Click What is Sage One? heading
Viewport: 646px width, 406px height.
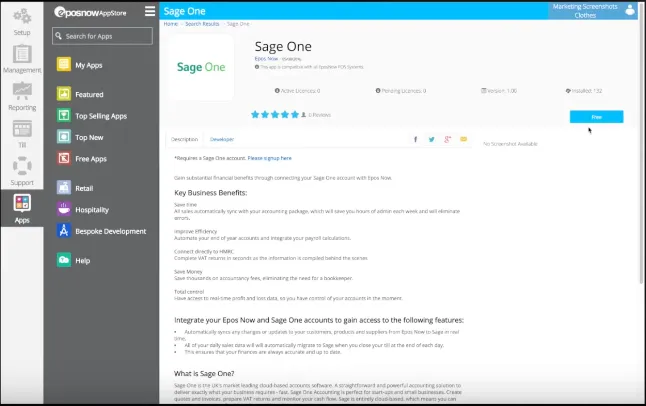[204, 373]
